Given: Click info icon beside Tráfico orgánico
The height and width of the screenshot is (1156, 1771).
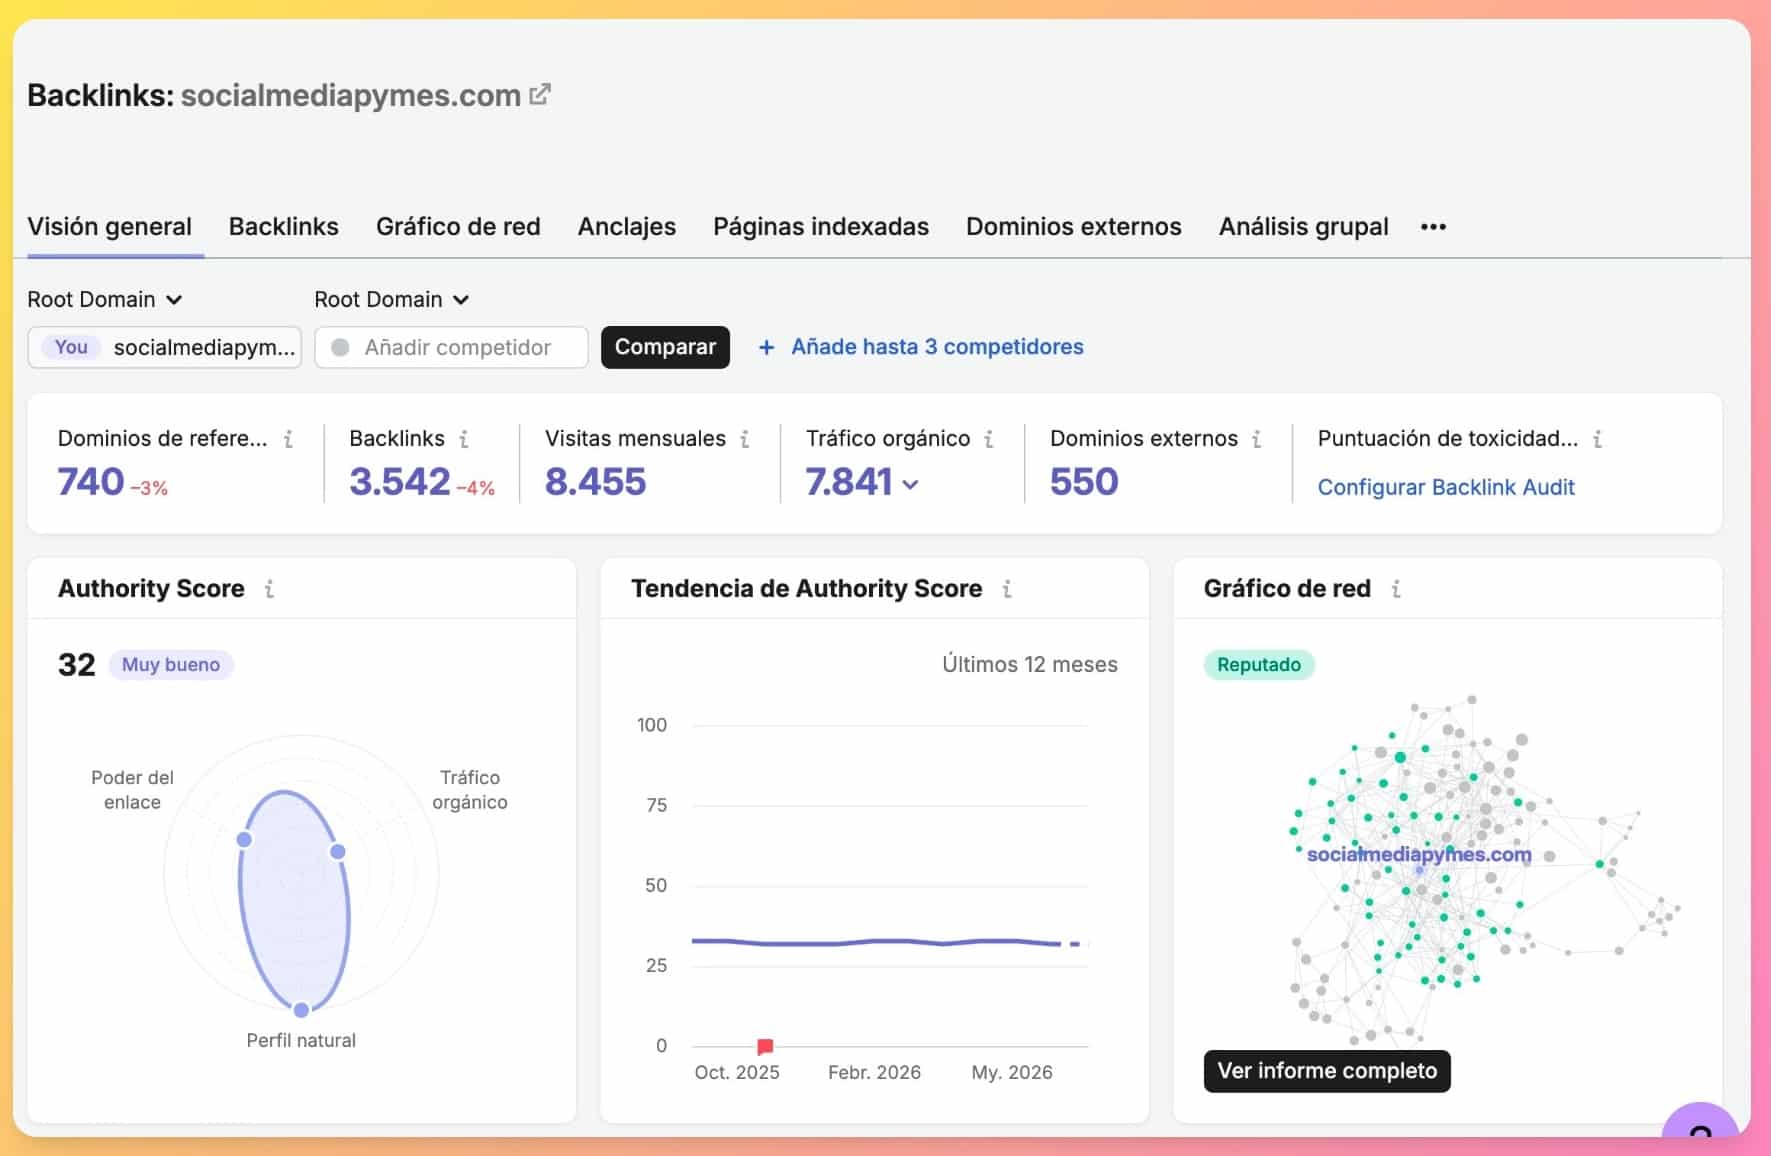Looking at the screenshot, I should point(989,438).
